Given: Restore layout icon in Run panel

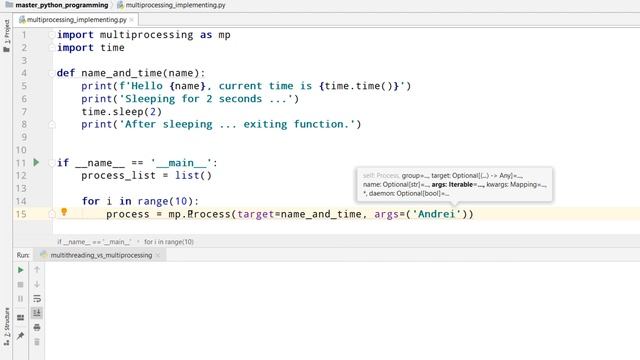Looking at the screenshot, I should pyautogui.click(x=20, y=318).
